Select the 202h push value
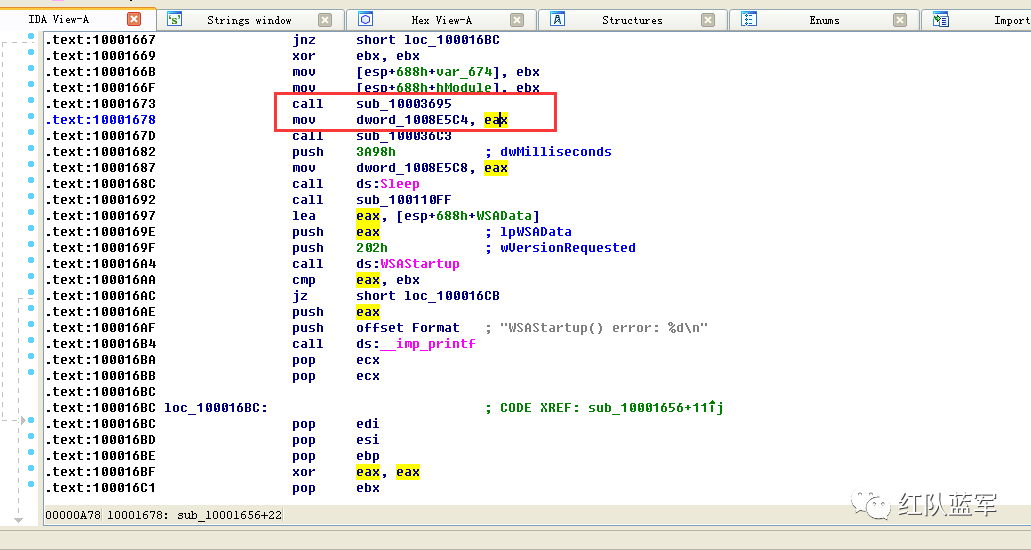 tap(372, 247)
